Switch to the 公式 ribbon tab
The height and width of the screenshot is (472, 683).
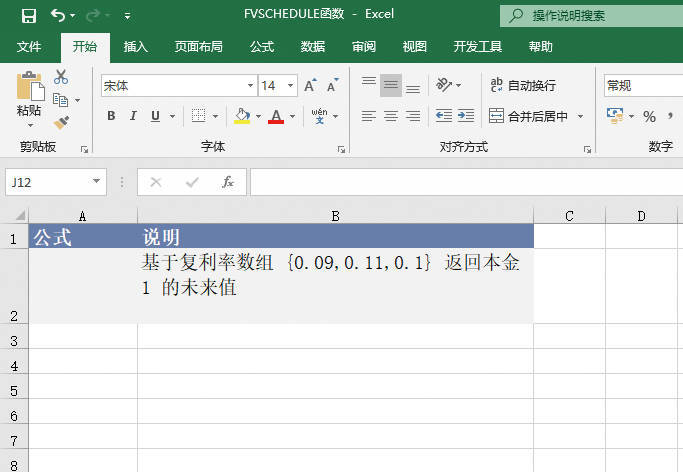(262, 46)
